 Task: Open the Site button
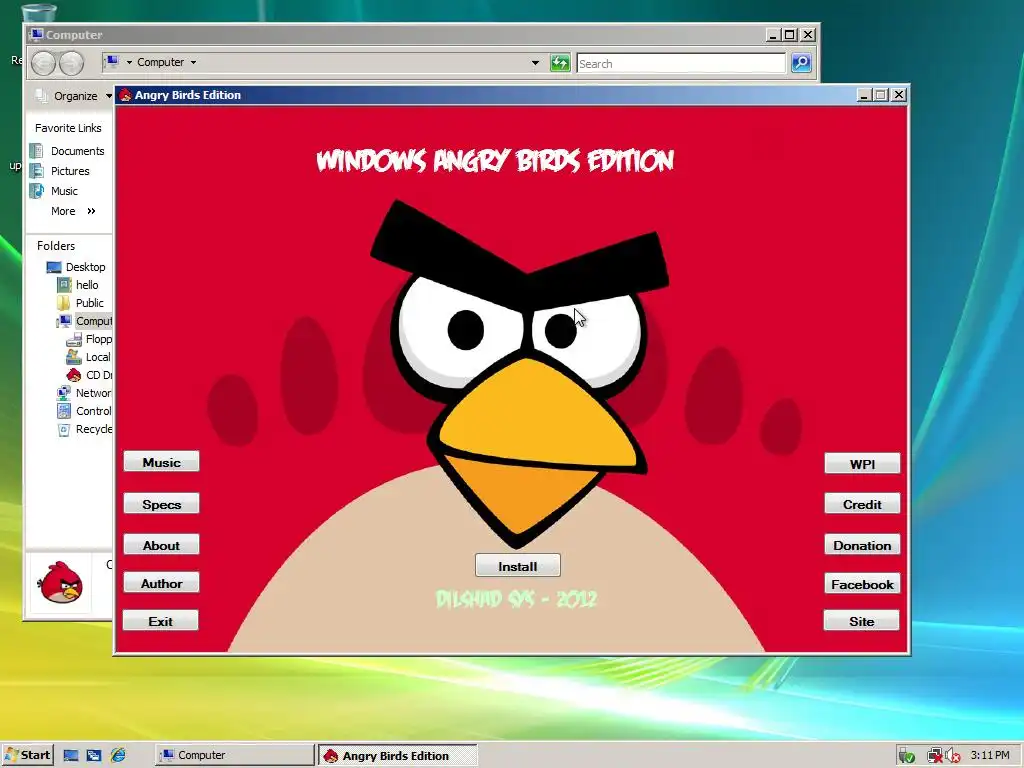point(861,620)
